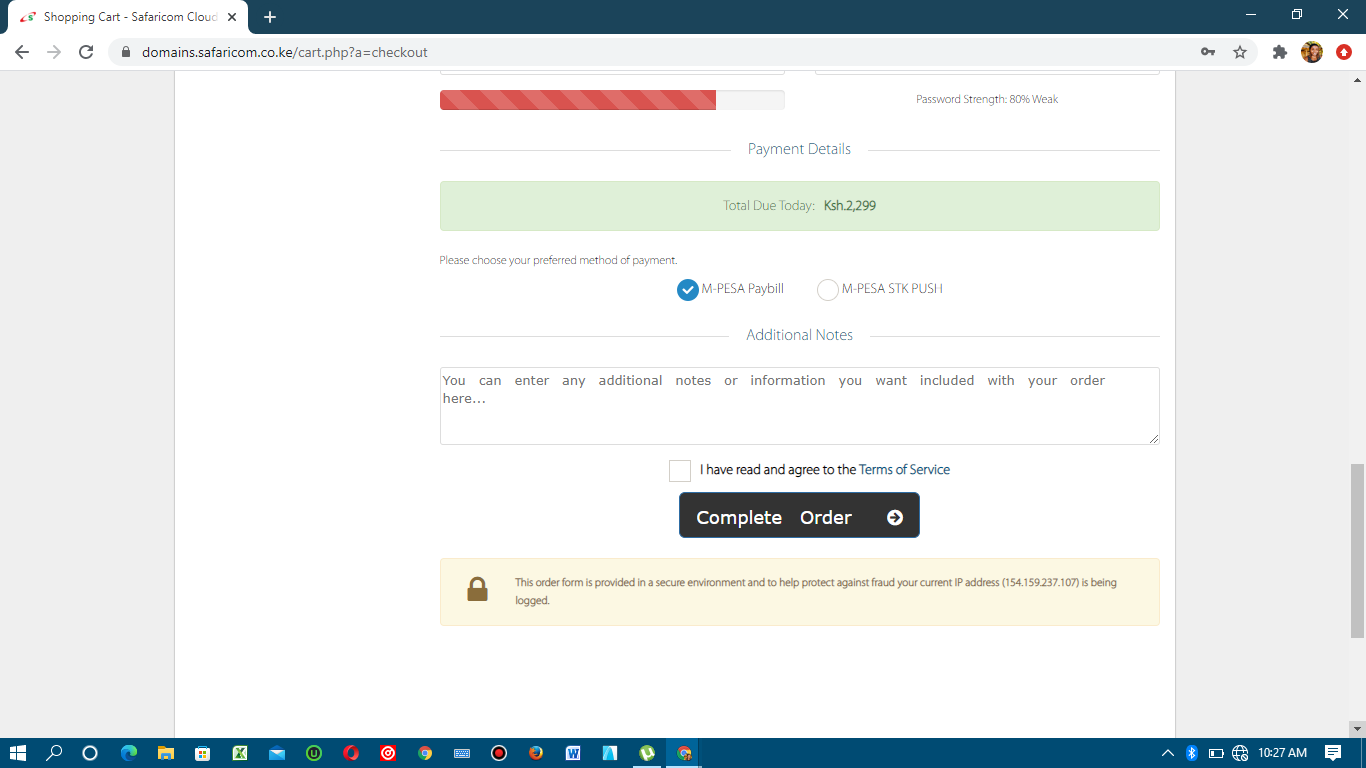The width and height of the screenshot is (1366, 768).
Task: Click into the additional notes text area
Action: (x=800, y=406)
